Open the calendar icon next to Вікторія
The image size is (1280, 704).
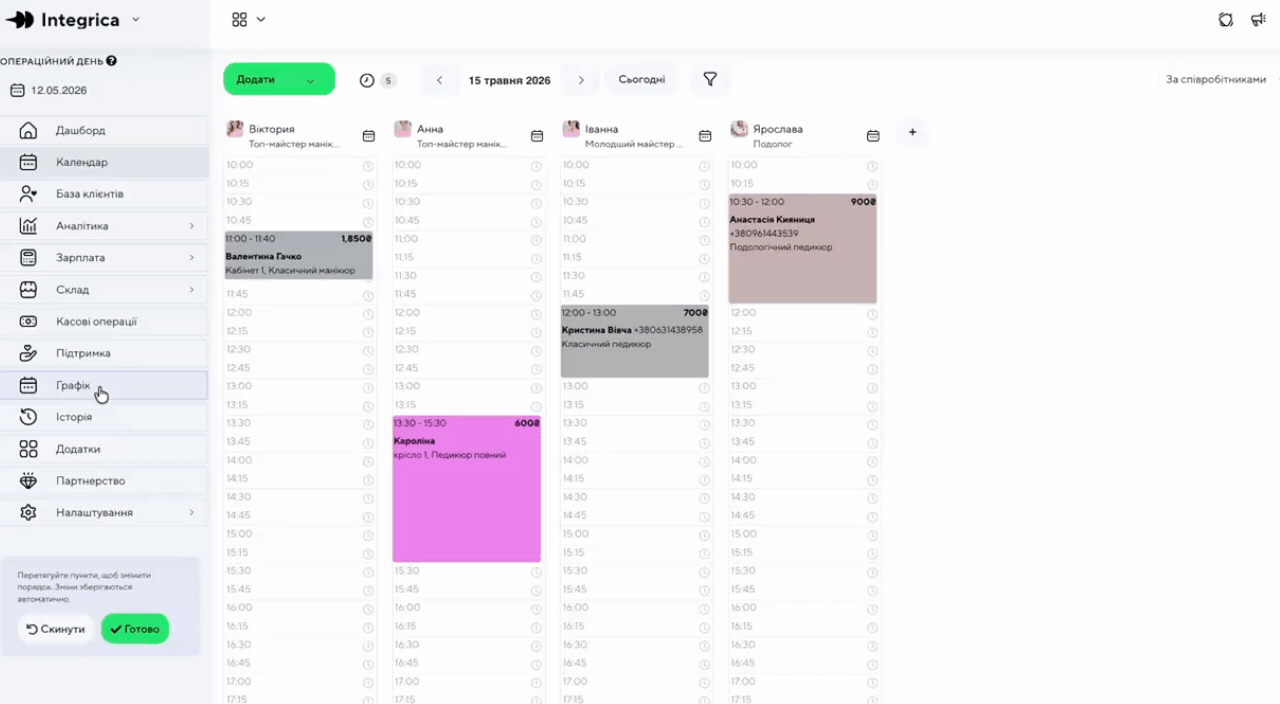click(x=369, y=136)
